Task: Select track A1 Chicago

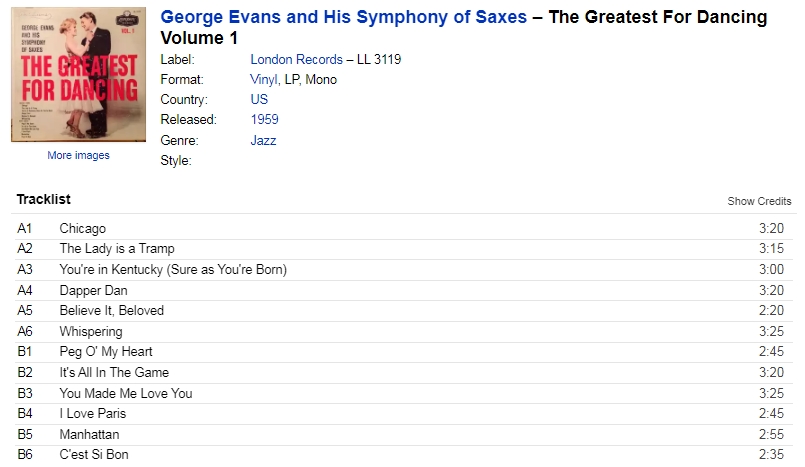Action: click(x=402, y=228)
